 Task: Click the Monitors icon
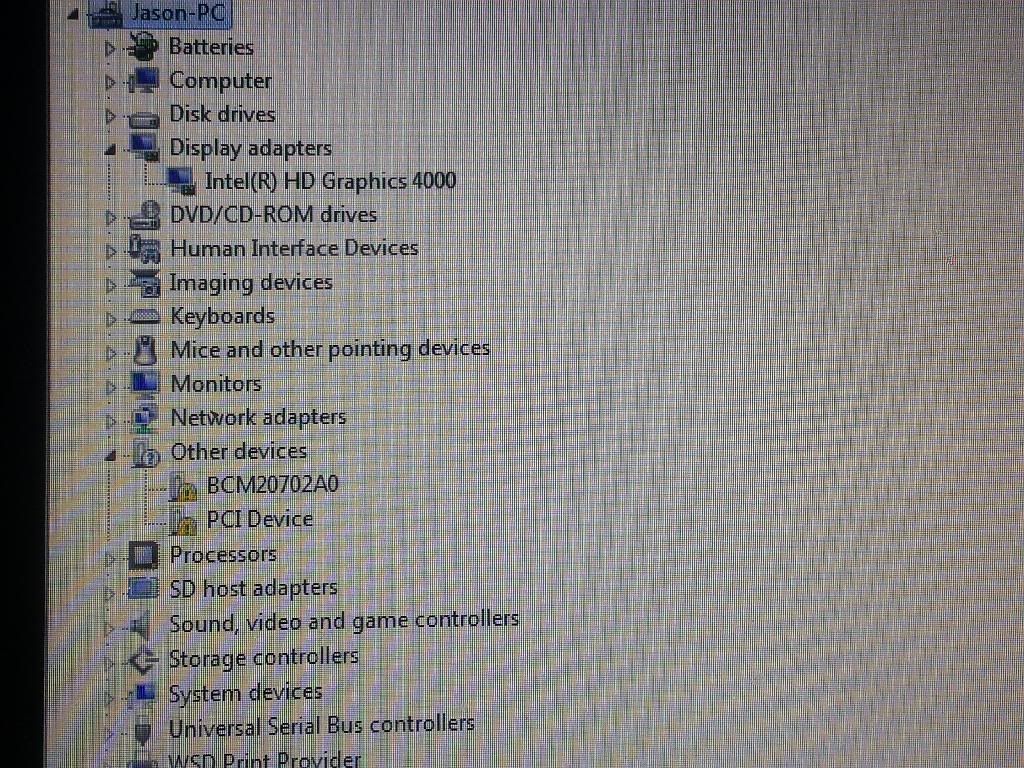pyautogui.click(x=144, y=384)
